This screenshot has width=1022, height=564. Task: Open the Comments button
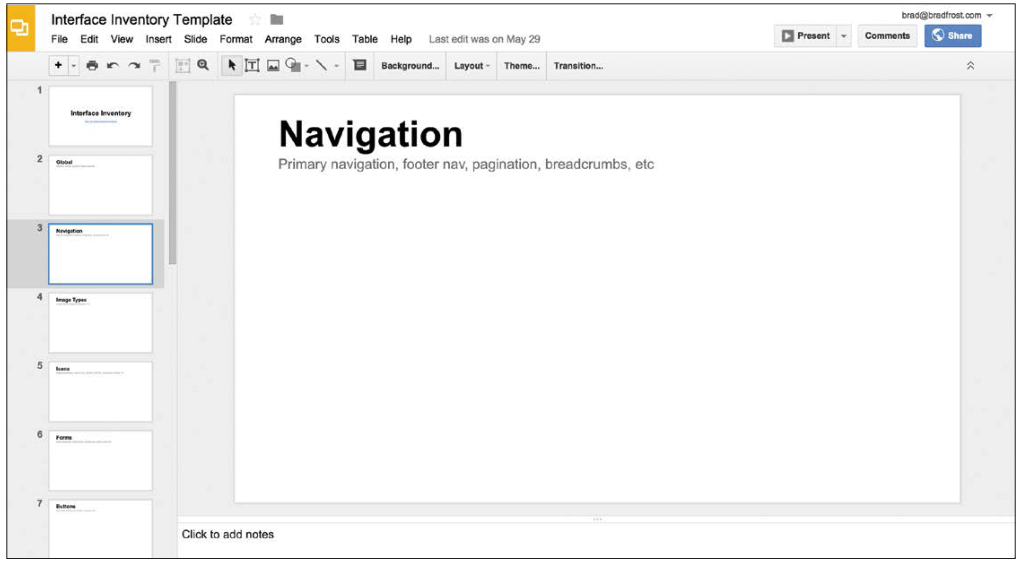point(887,36)
